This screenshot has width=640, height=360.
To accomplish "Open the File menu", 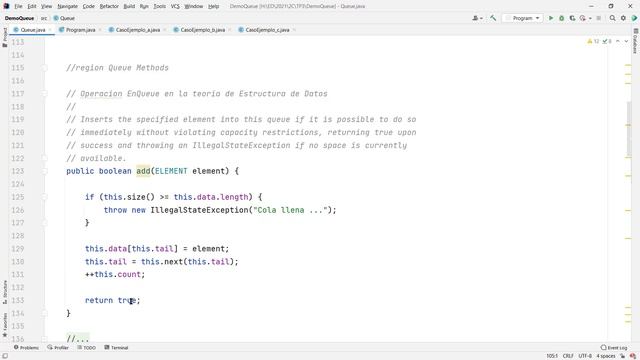I will 18,6.
